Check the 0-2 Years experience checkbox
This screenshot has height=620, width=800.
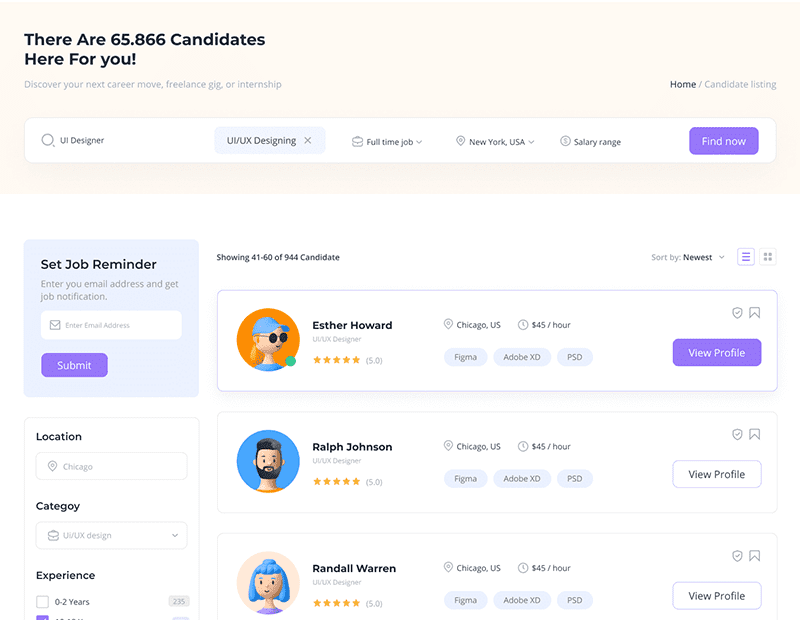tap(42, 602)
